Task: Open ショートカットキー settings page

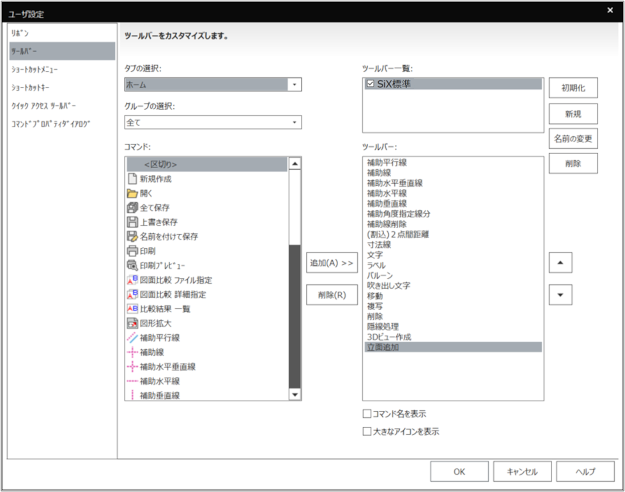Action: [32, 87]
